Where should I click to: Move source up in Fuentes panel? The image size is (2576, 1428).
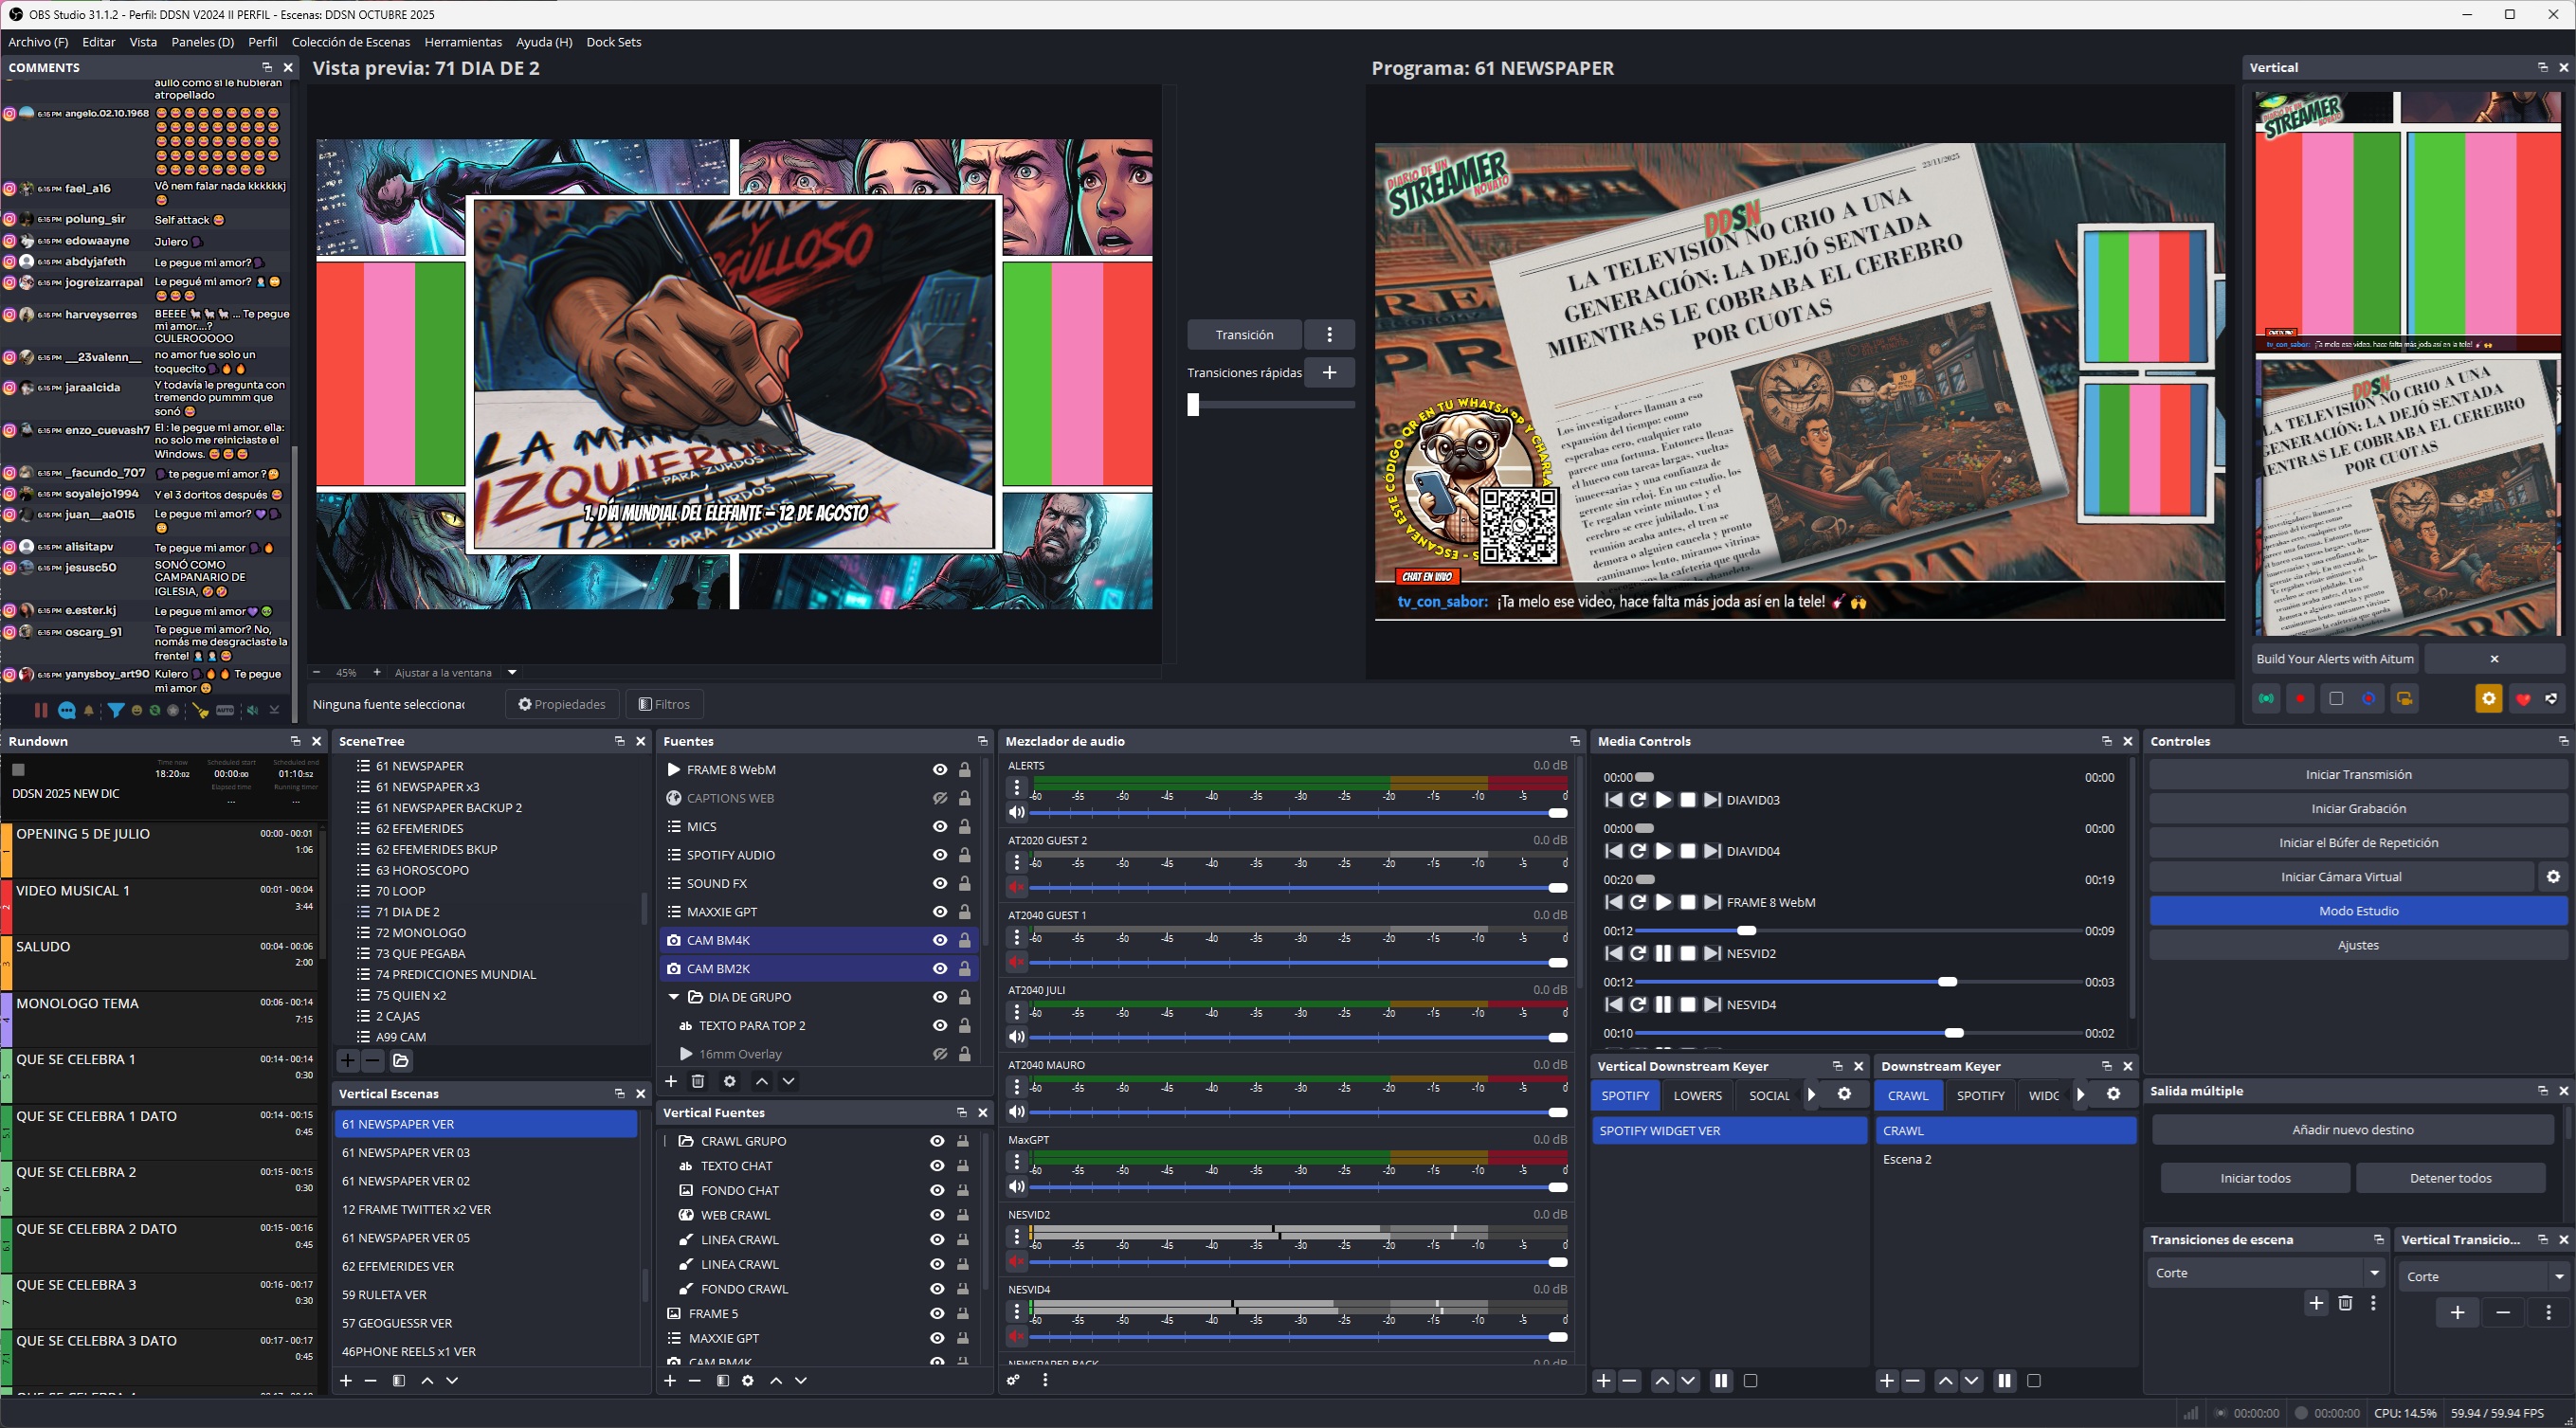762,1081
